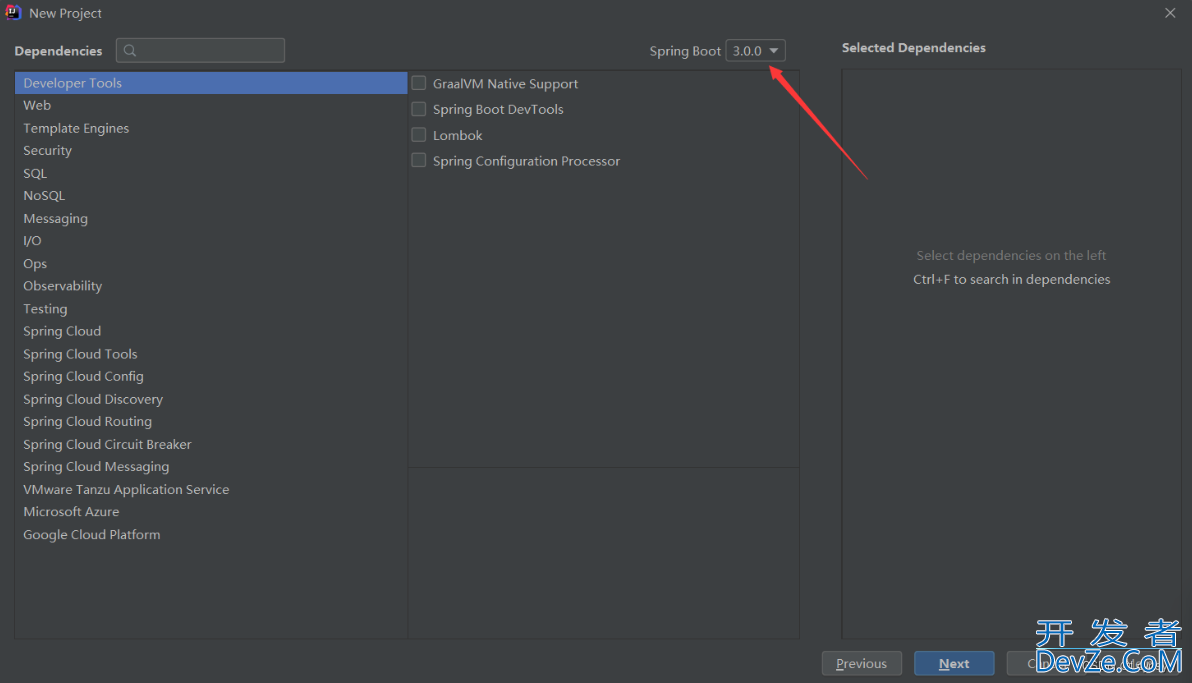The height and width of the screenshot is (683, 1192).
Task: Click the IntelliJ IDEA logo icon in title bar
Action: click(x=13, y=12)
